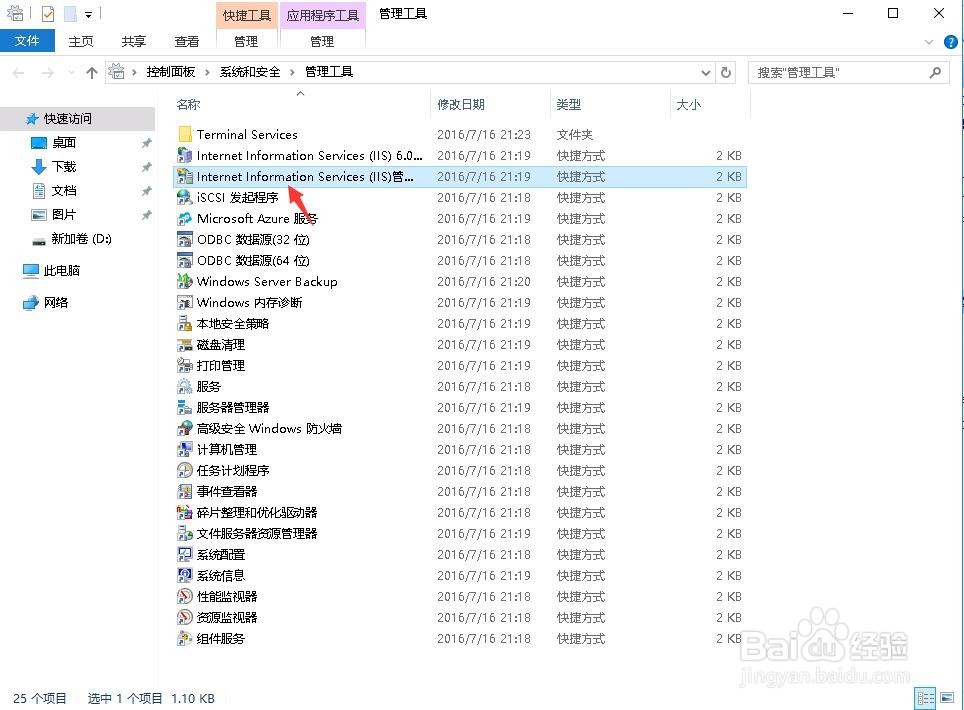The width and height of the screenshot is (964, 710).
Task: Click the Internet Information Services (IIS)管理器 icon
Action: [185, 176]
